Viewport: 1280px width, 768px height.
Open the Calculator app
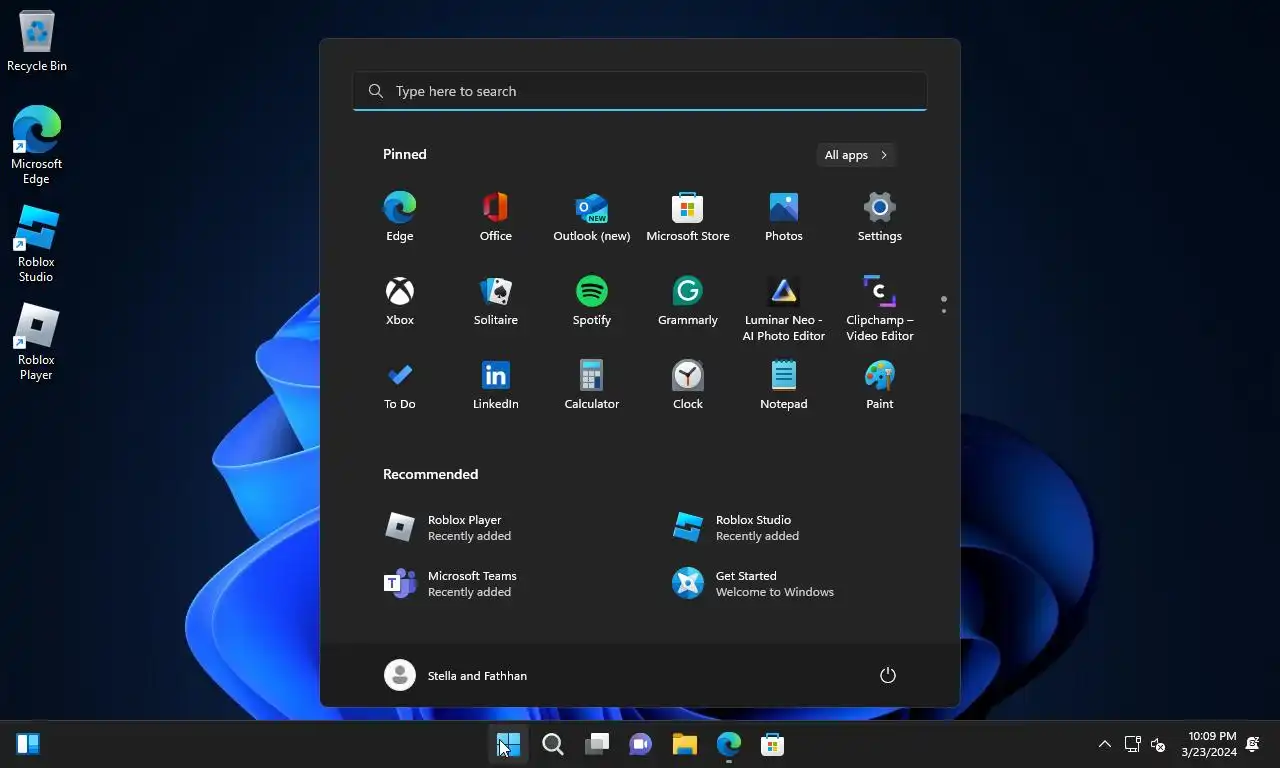[x=591, y=385]
